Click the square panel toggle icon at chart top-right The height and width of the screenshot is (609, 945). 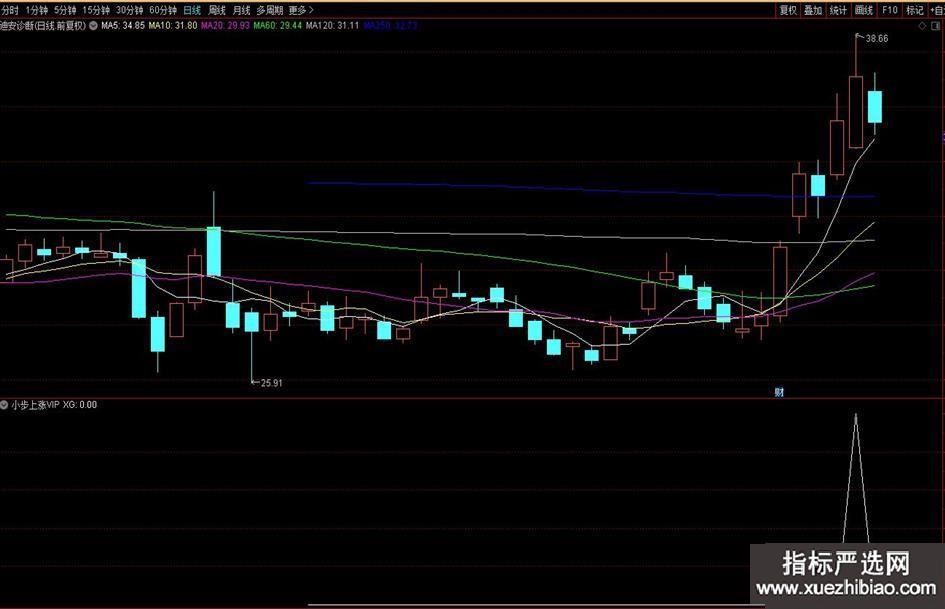click(x=936, y=26)
